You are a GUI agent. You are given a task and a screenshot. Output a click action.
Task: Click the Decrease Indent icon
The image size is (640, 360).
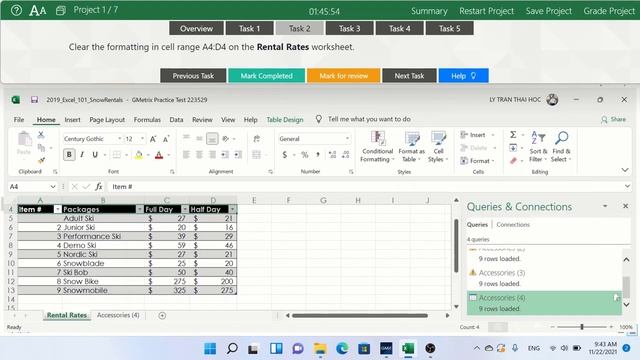pos(225,155)
